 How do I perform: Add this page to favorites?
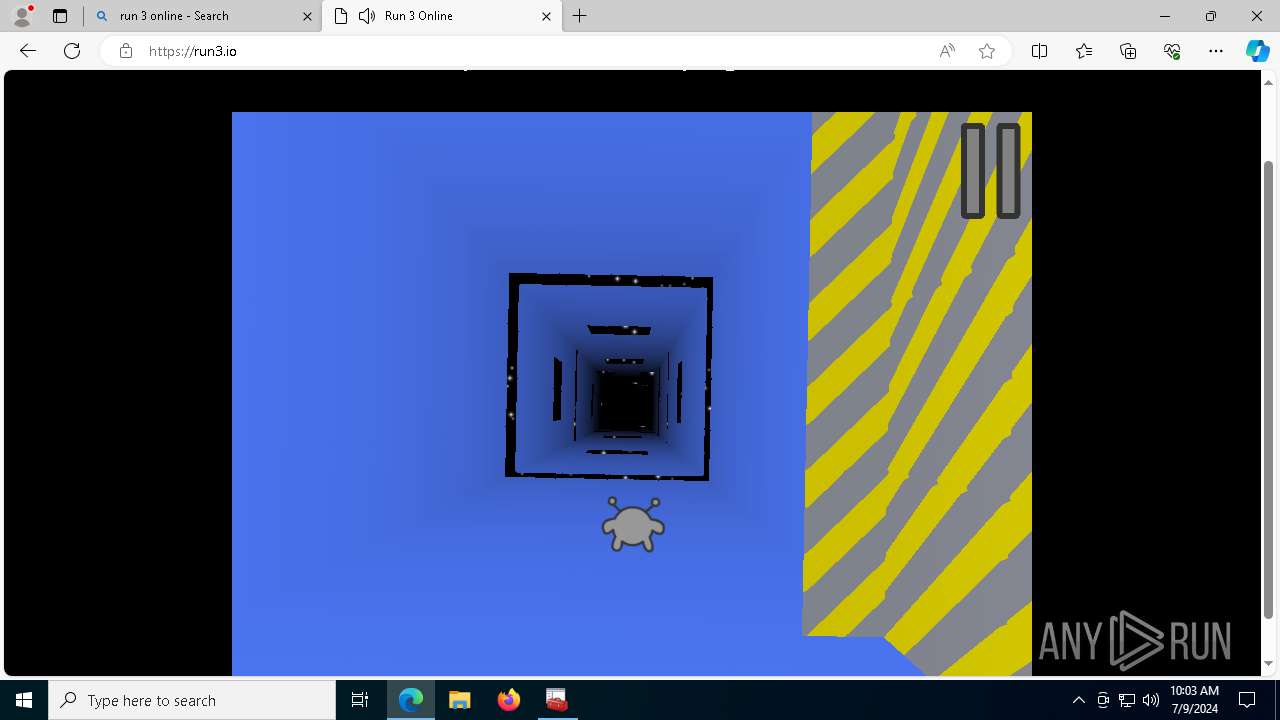(x=987, y=51)
